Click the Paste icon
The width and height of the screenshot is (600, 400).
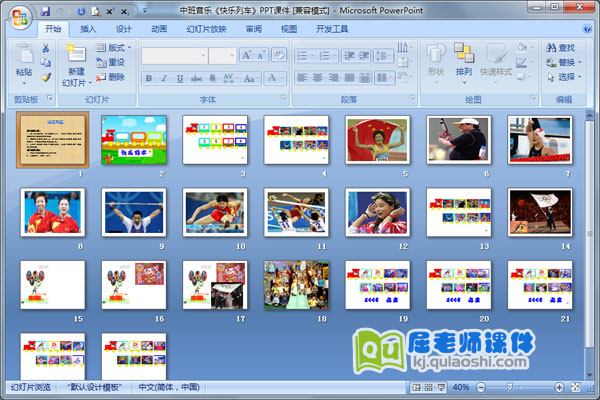point(24,54)
